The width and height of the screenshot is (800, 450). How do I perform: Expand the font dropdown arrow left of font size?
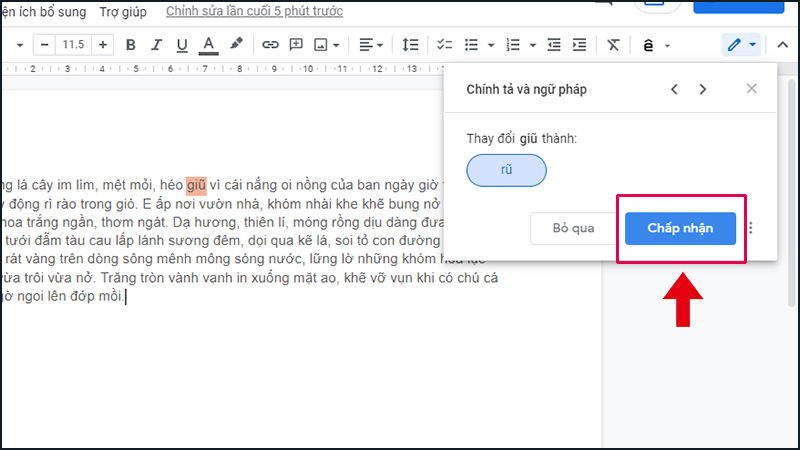click(x=20, y=45)
